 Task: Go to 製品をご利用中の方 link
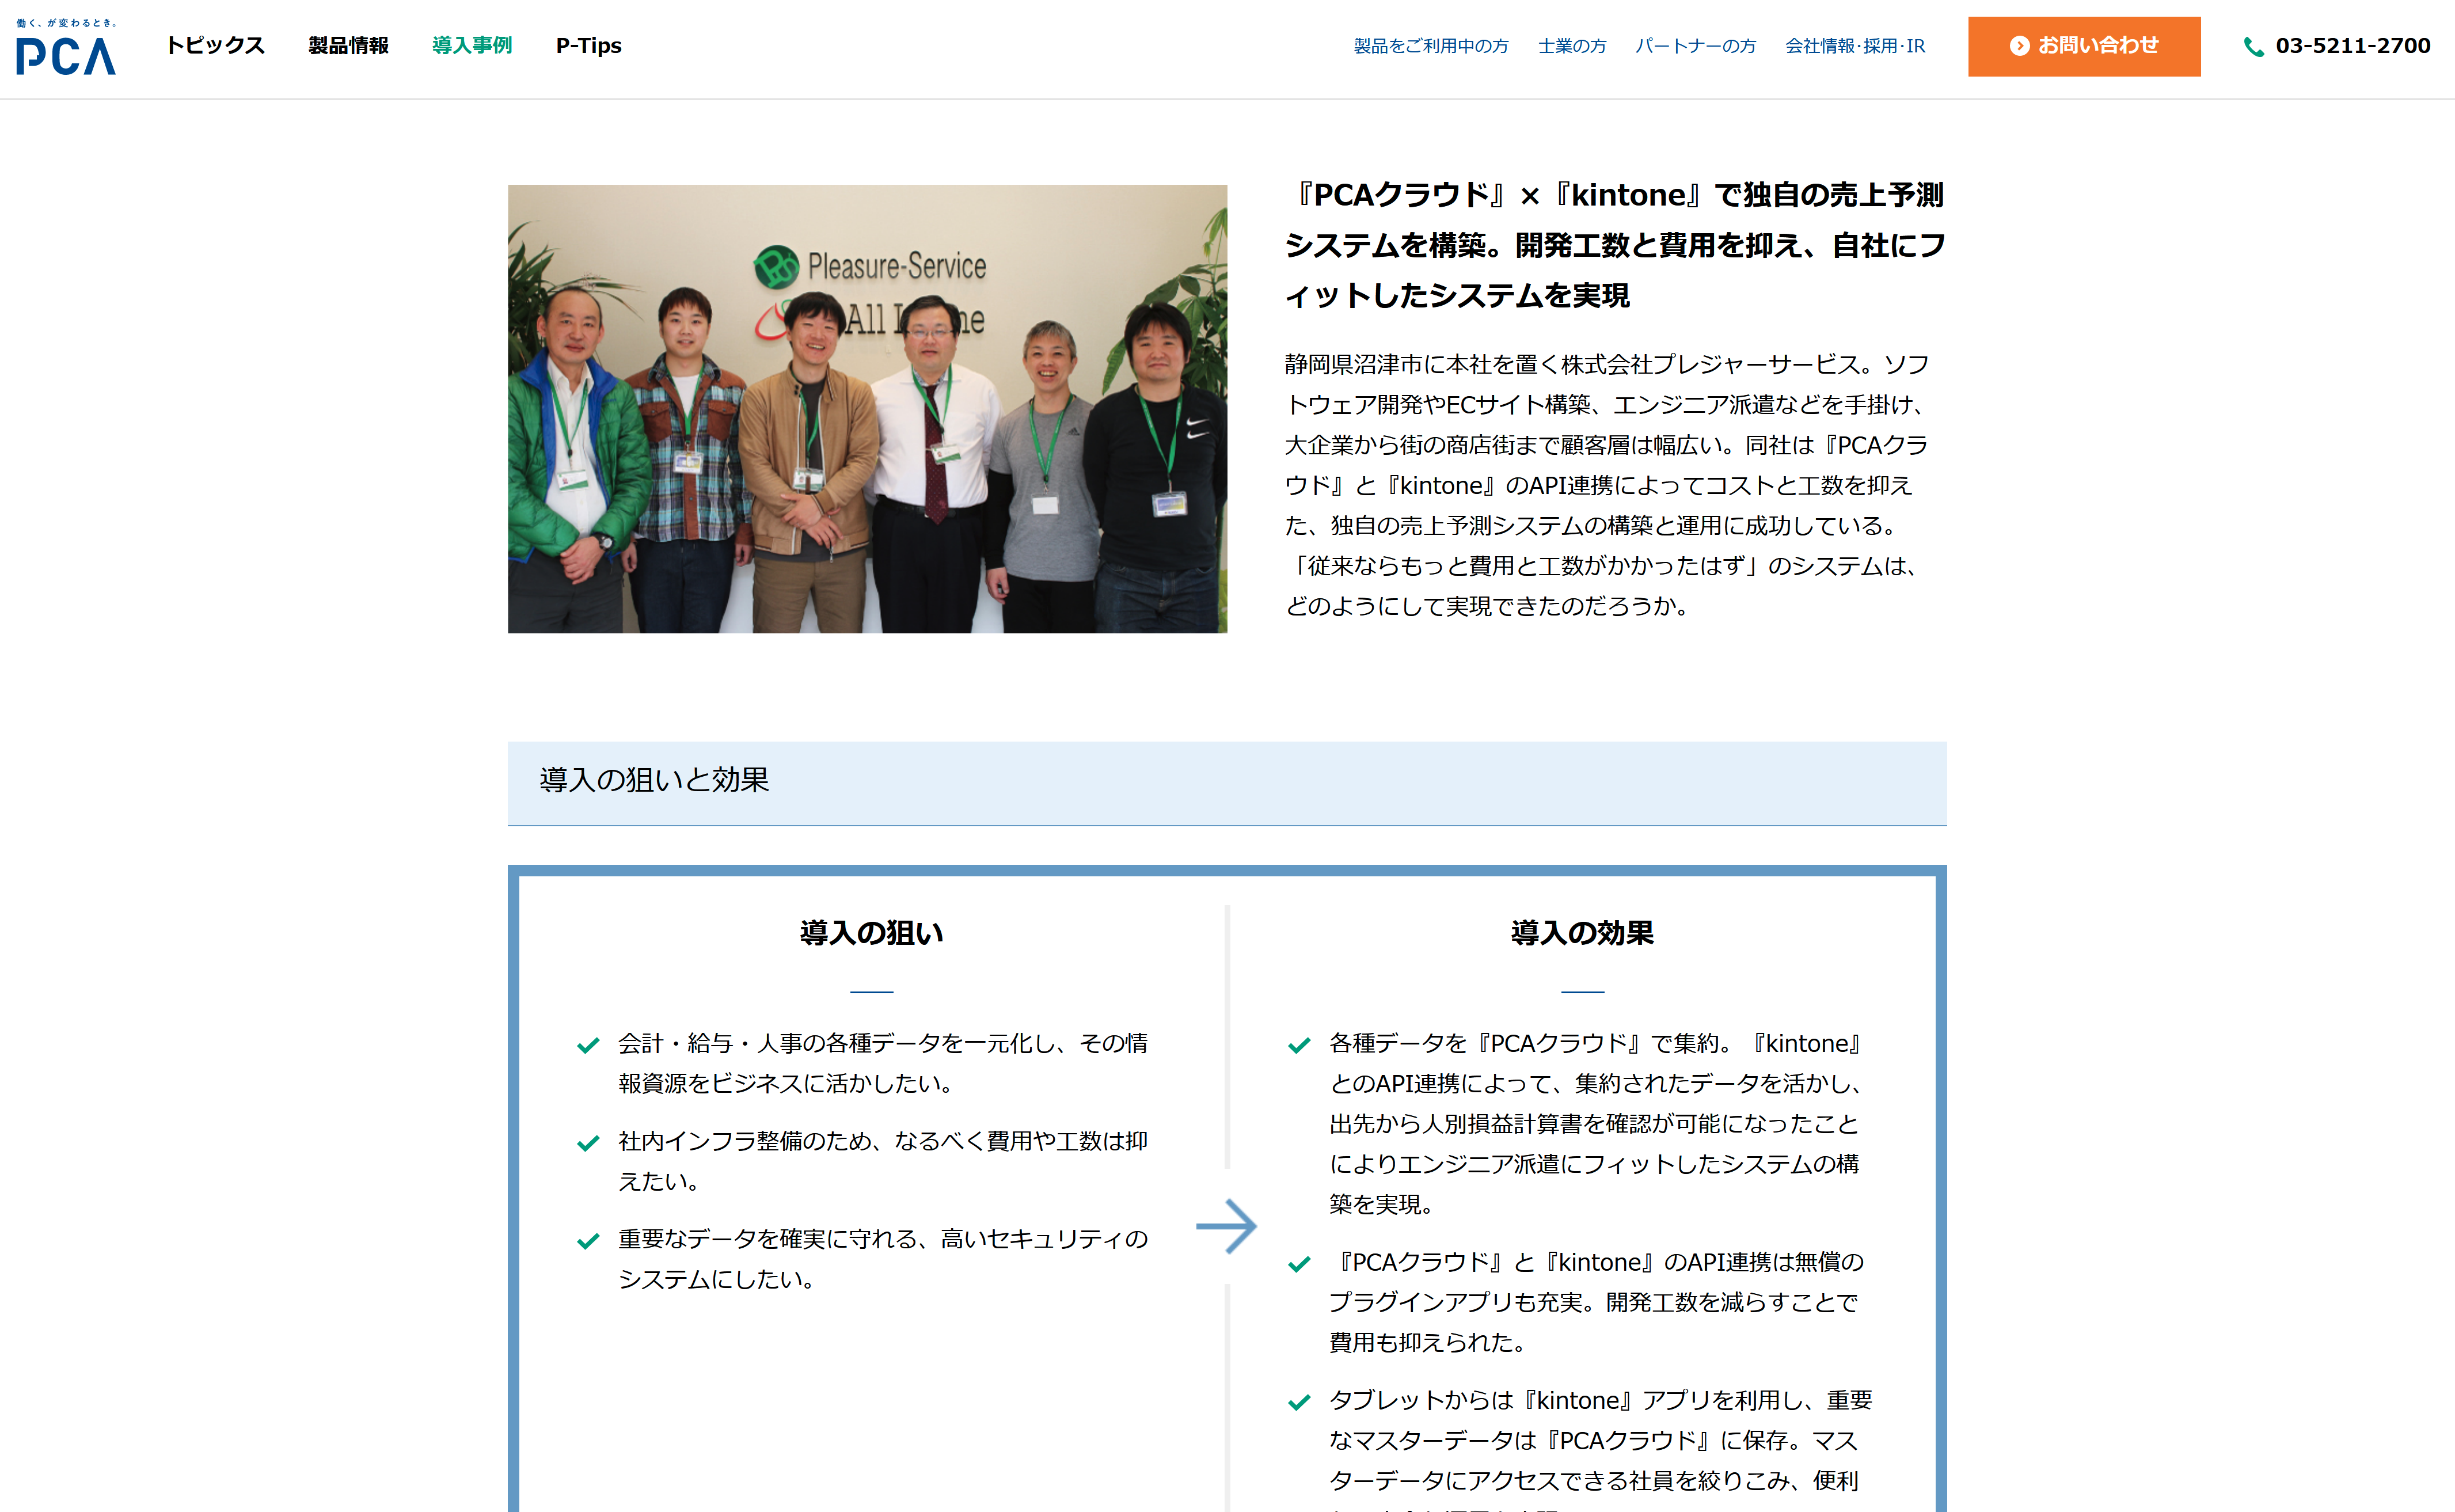point(1431,46)
